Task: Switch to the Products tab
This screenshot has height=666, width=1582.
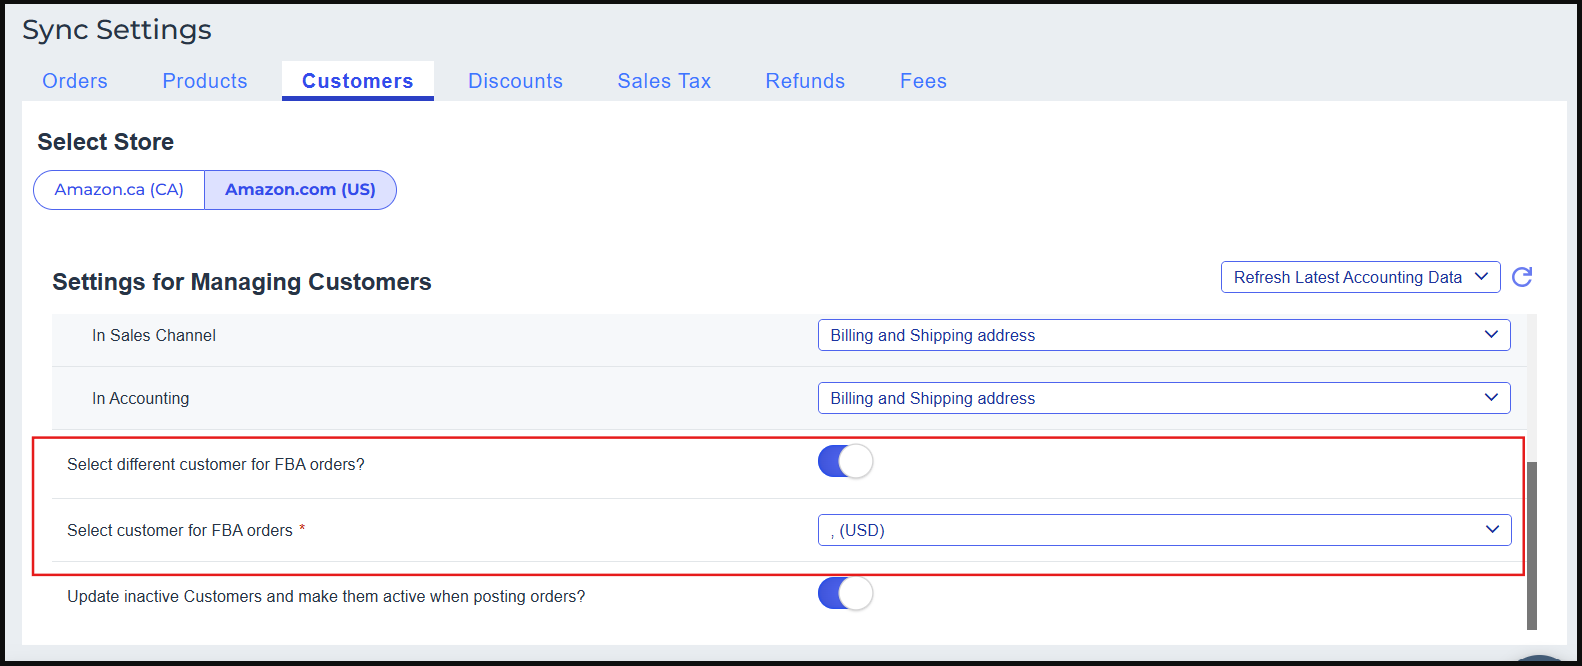Action: click(x=205, y=81)
